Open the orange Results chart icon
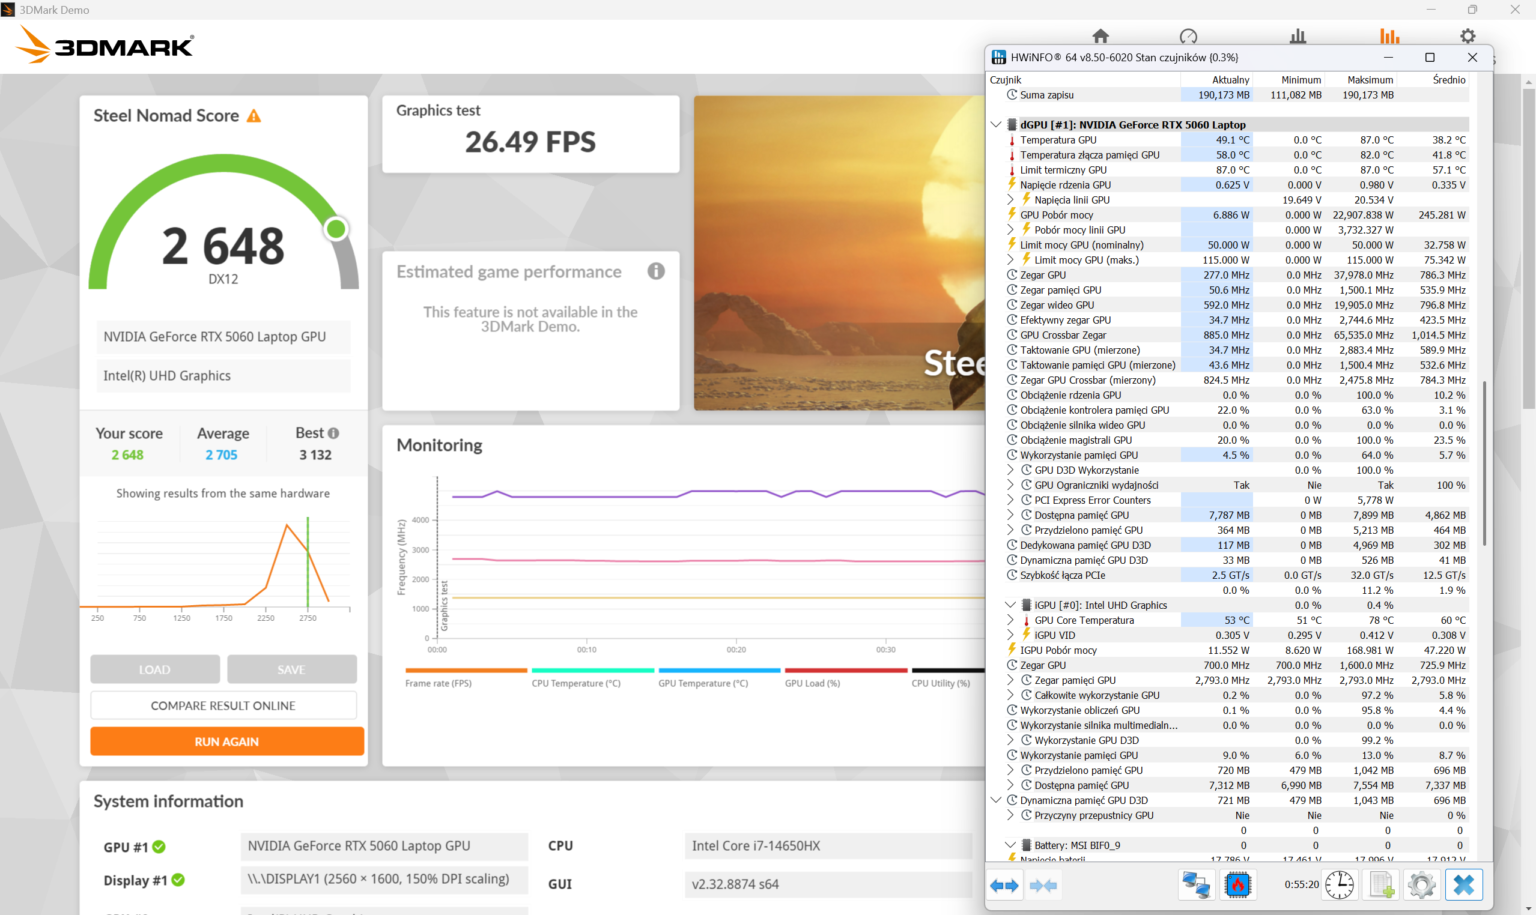Image resolution: width=1536 pixels, height=915 pixels. tap(1390, 36)
